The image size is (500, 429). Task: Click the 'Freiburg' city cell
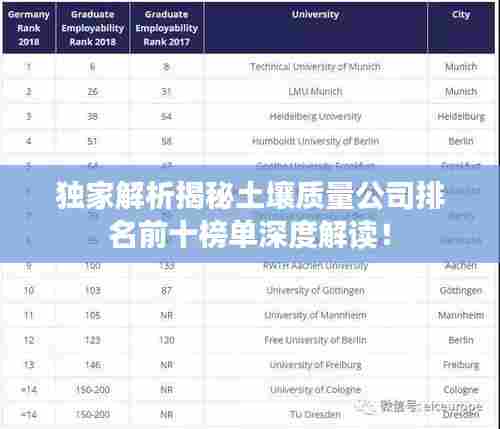(x=461, y=365)
